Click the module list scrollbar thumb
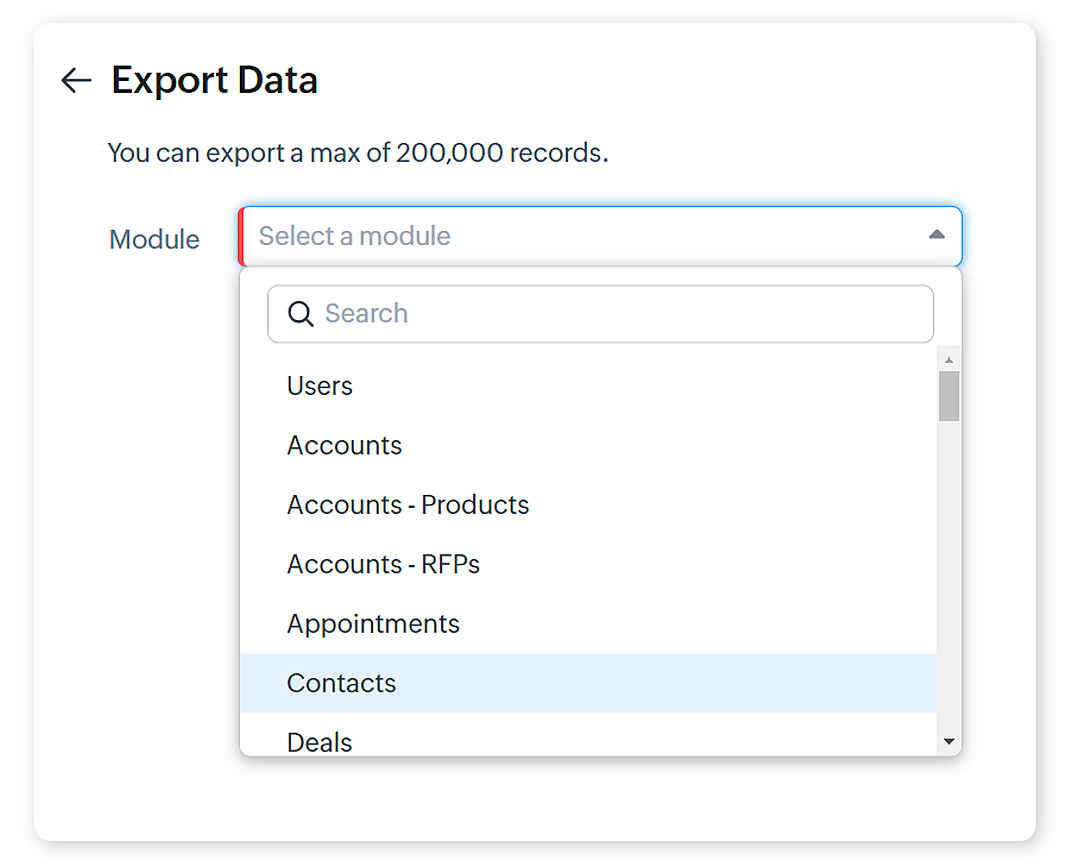1071x865 pixels. click(949, 396)
